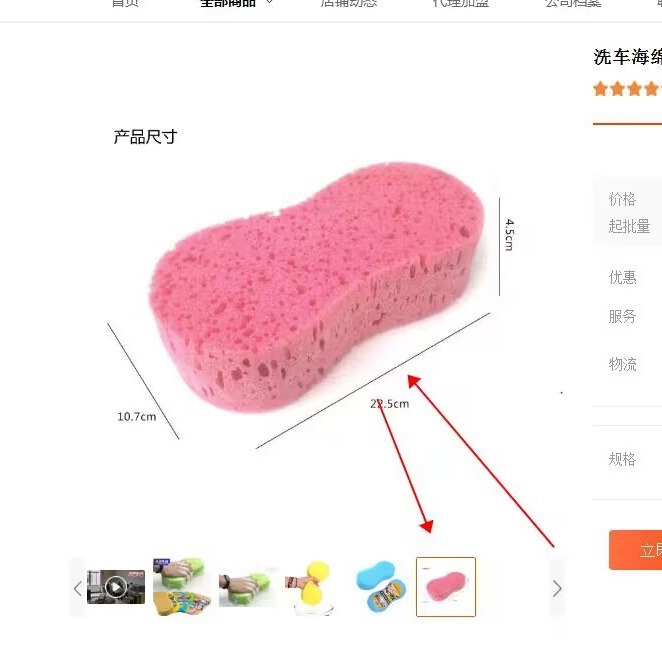Image resolution: width=662 pixels, height=662 pixels.
Task: Show next thumbnails with right arrow
Action: [557, 588]
